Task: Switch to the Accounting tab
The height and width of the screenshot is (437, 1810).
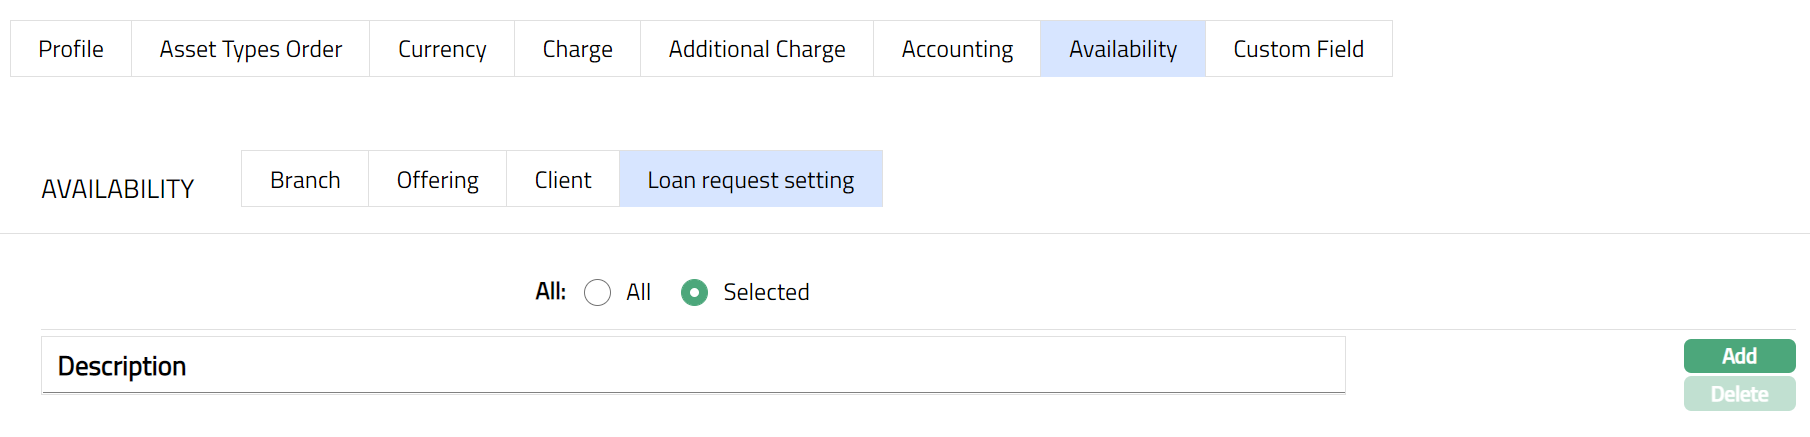Action: pos(957,49)
